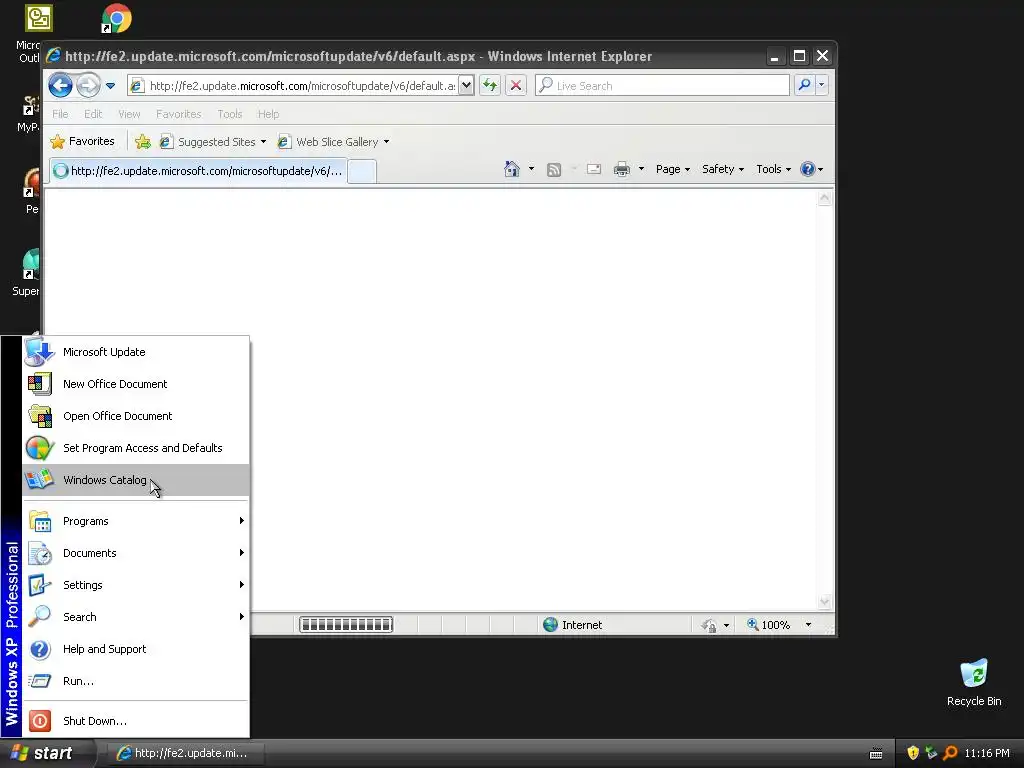
Task: Open the command bar Tools dropdown
Action: click(773, 169)
